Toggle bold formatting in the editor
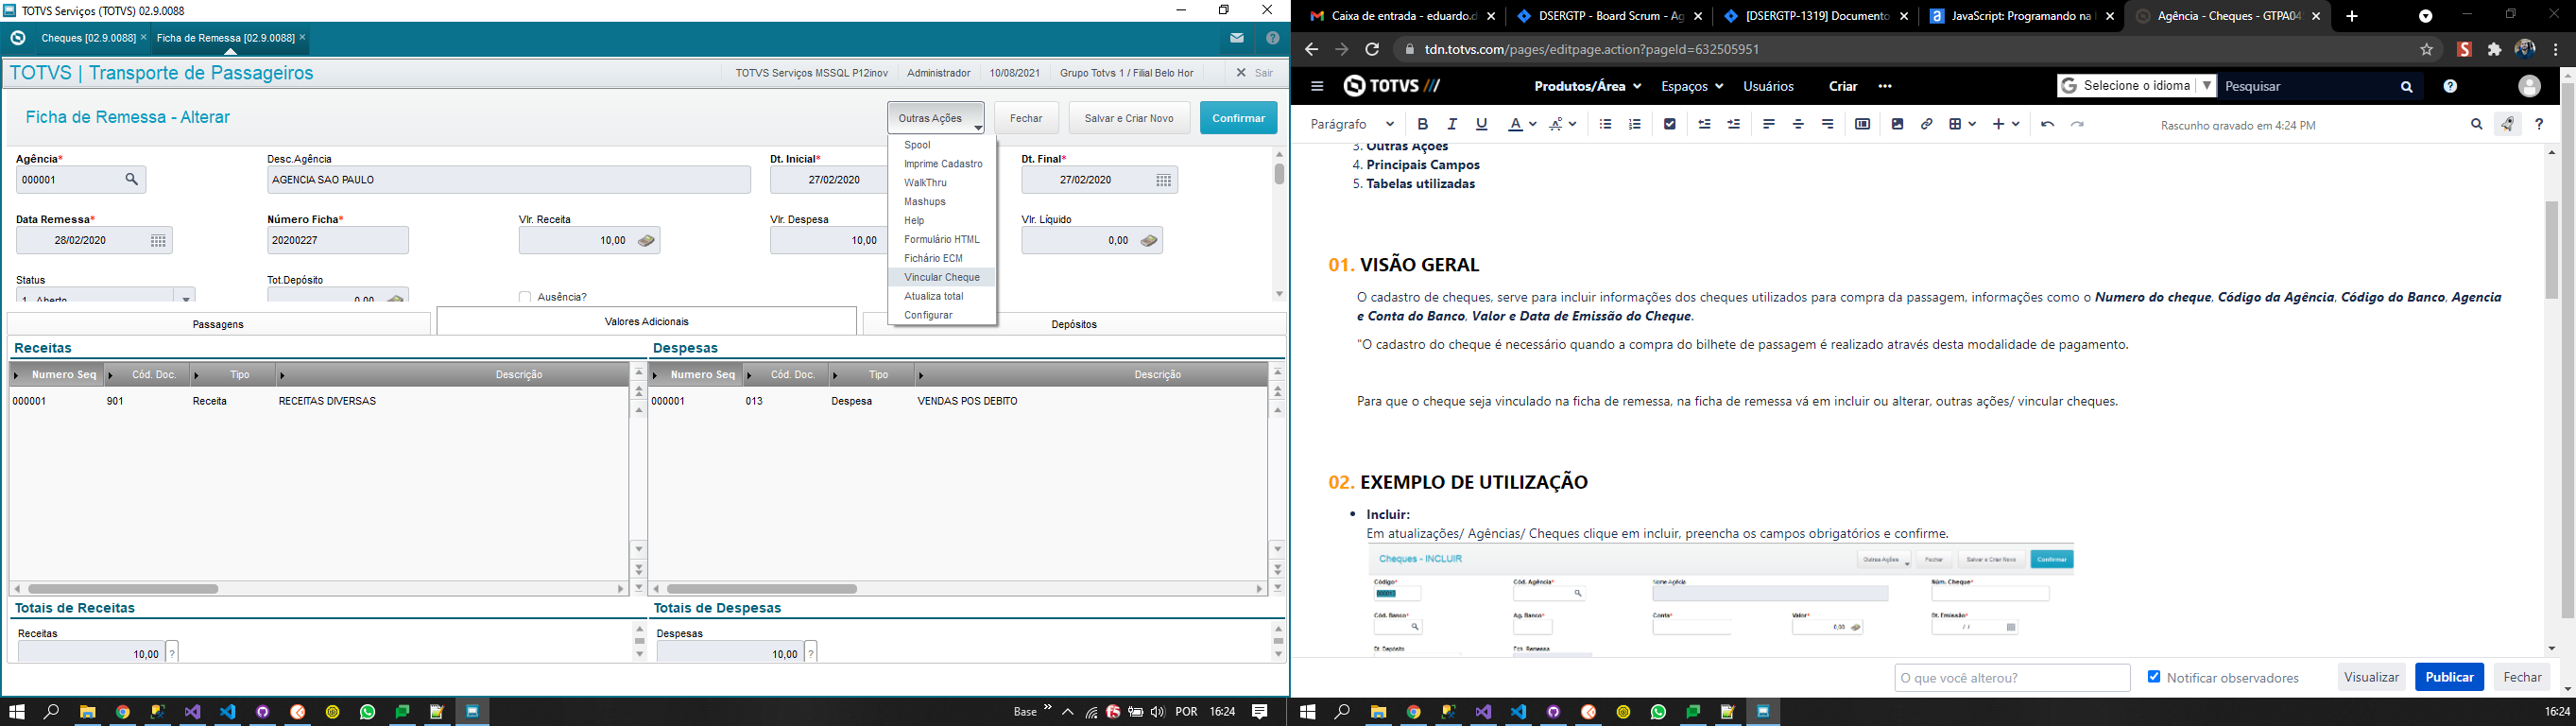This screenshot has height=726, width=2576. click(x=1423, y=124)
